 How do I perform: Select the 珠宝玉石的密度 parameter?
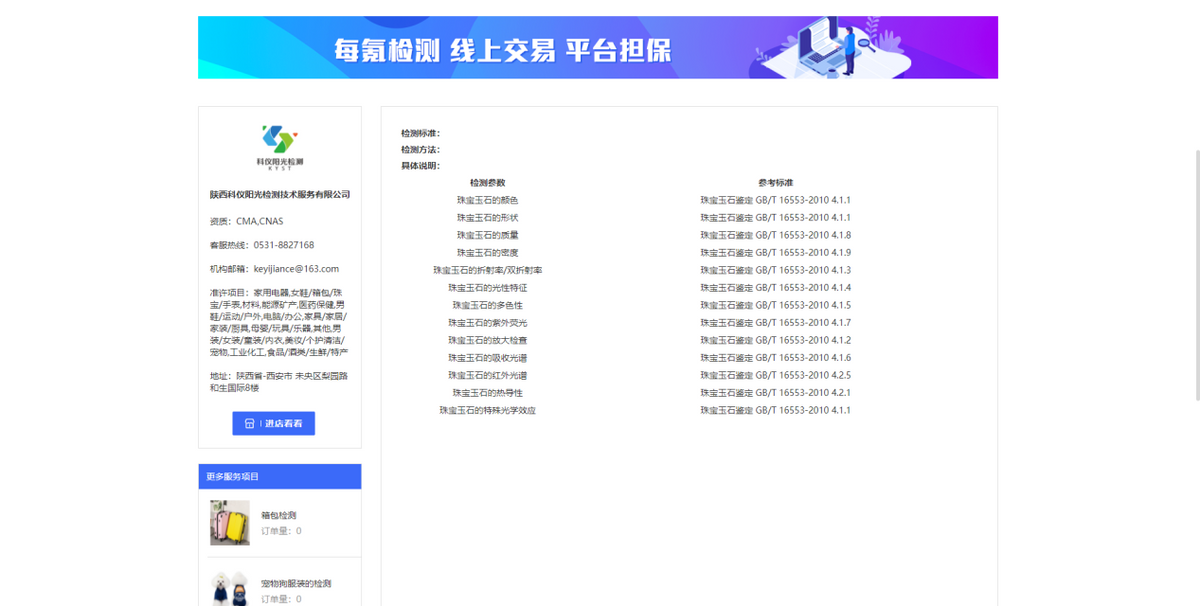pyautogui.click(x=487, y=253)
